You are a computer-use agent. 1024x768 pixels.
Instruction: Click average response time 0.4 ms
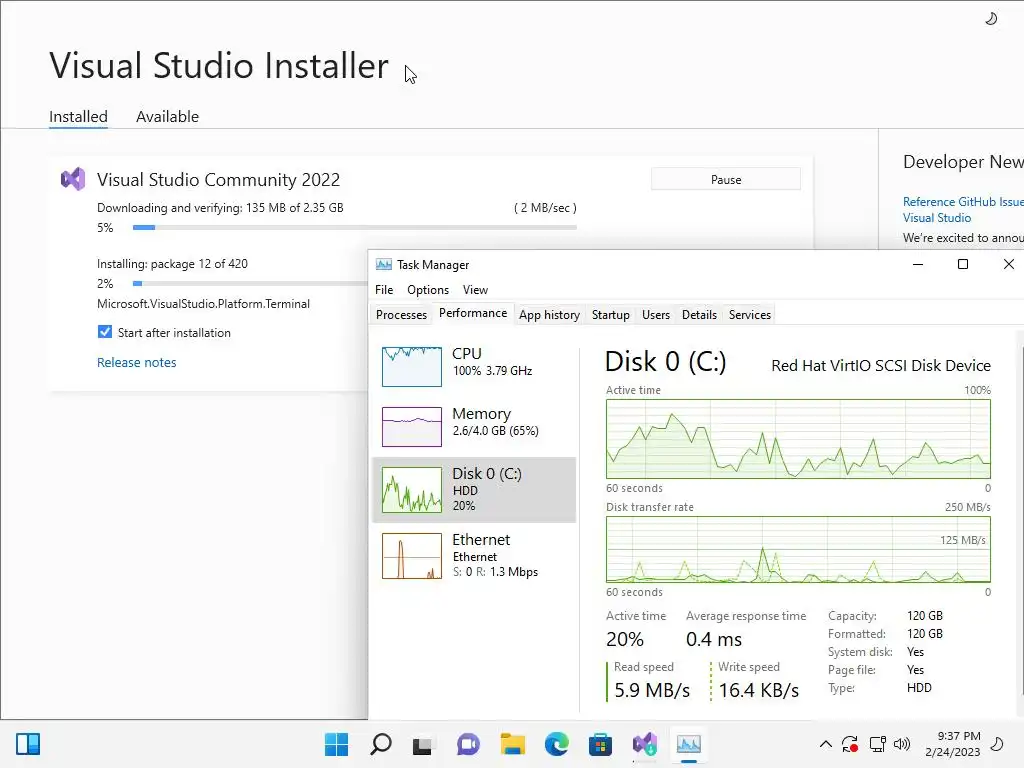click(x=714, y=639)
